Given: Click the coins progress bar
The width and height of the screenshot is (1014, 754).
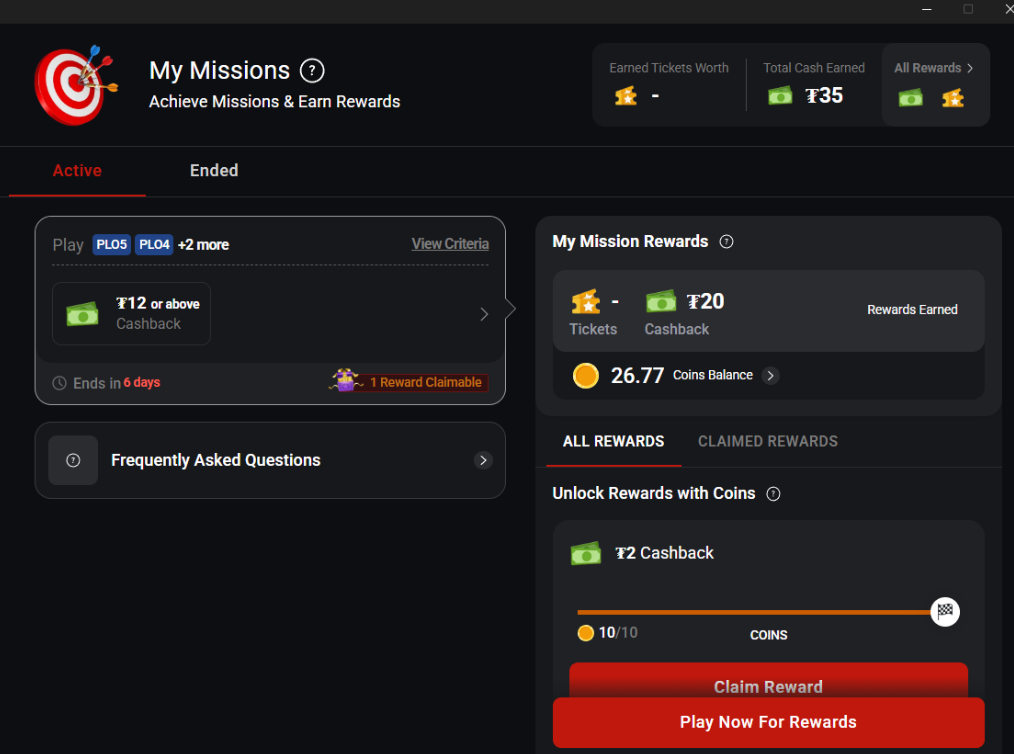Looking at the screenshot, I should coord(753,612).
